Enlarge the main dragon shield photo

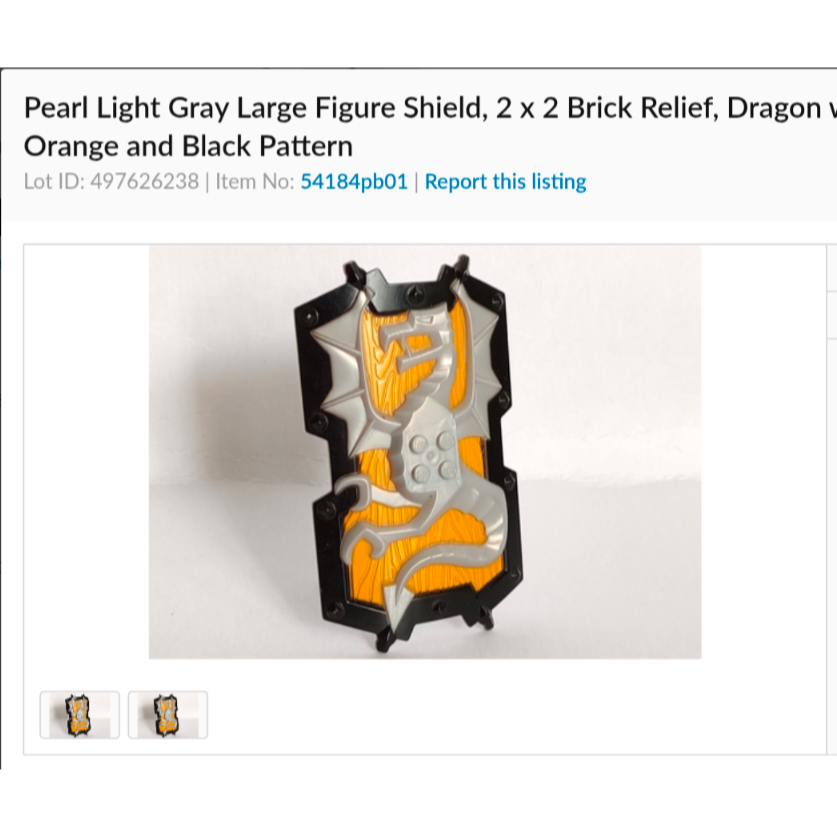tap(425, 452)
